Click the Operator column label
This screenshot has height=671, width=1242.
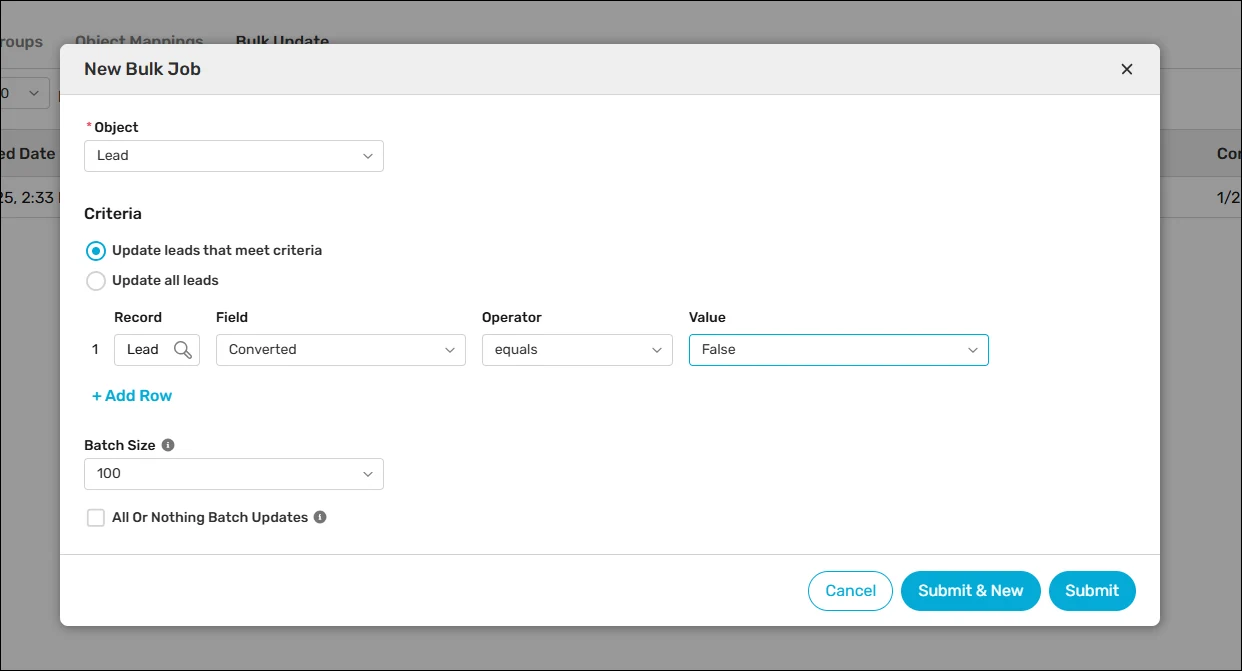[512, 317]
